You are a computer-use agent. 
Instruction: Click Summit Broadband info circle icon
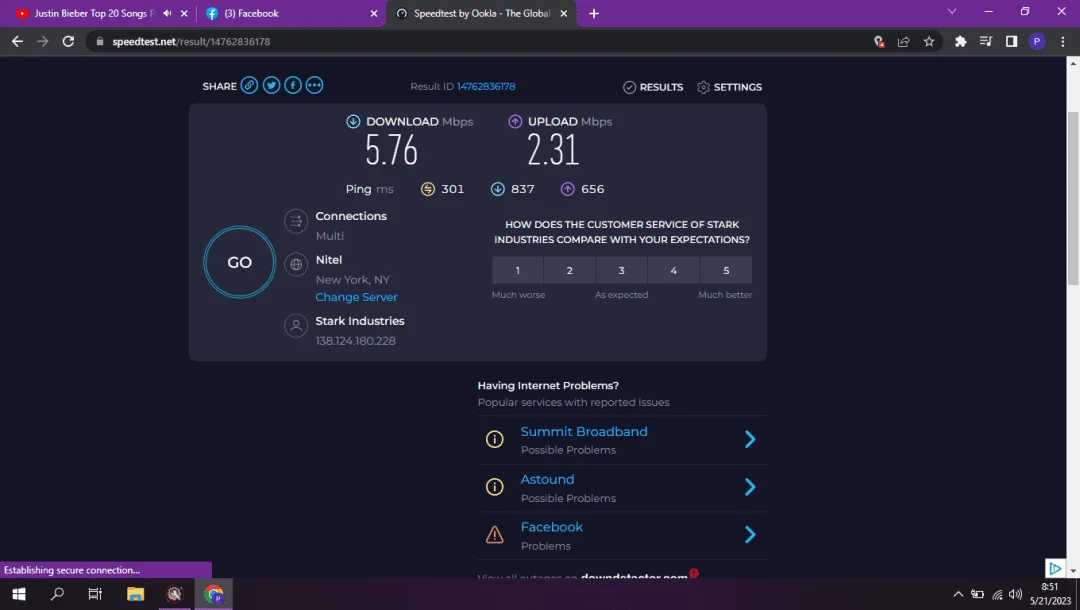point(495,439)
